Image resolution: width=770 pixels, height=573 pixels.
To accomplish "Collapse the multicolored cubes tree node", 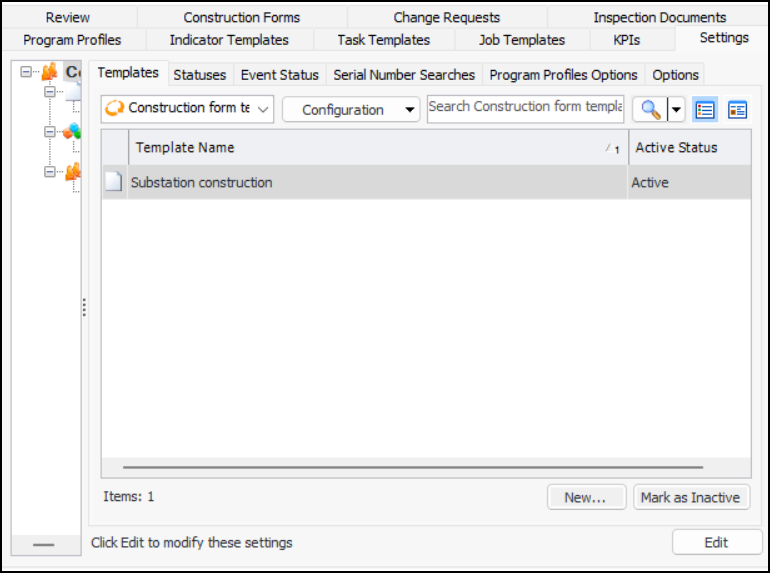I will [50, 131].
